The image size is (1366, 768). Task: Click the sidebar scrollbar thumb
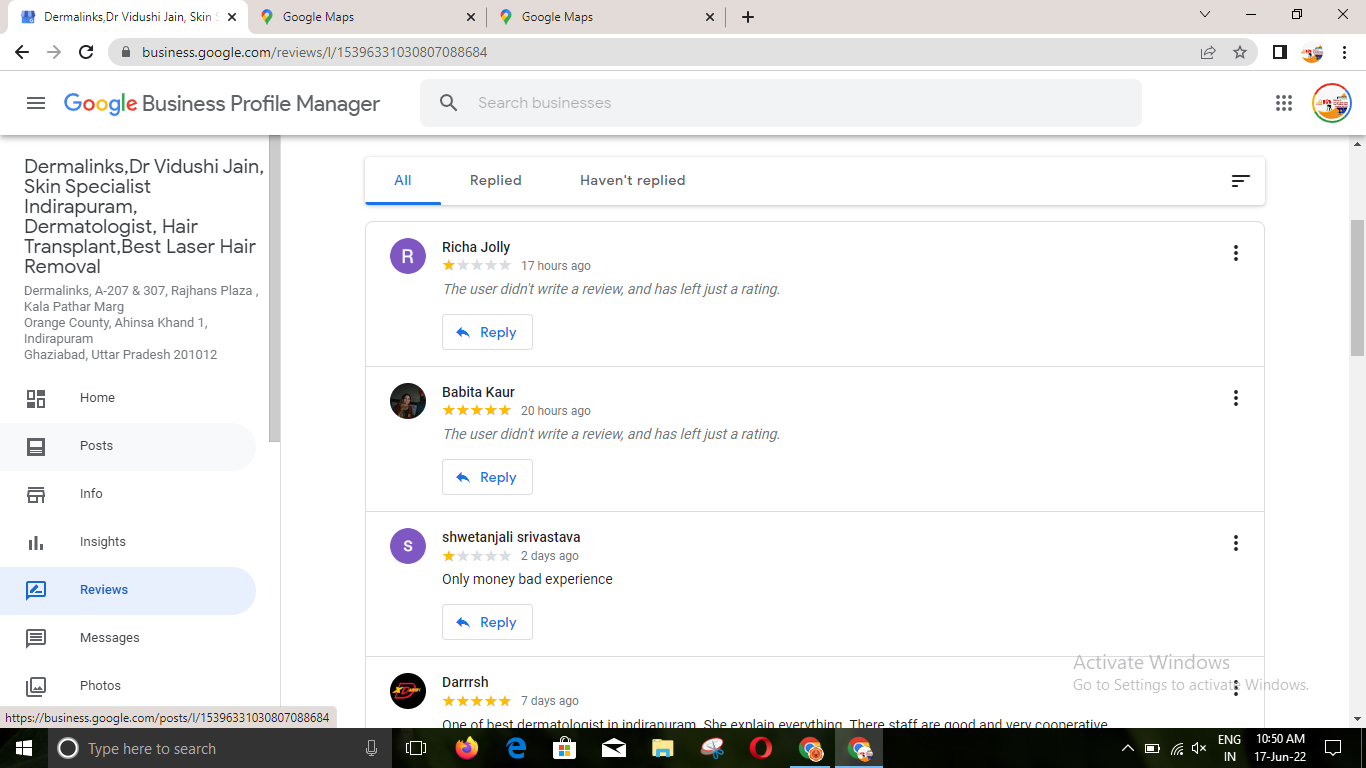tap(275, 290)
